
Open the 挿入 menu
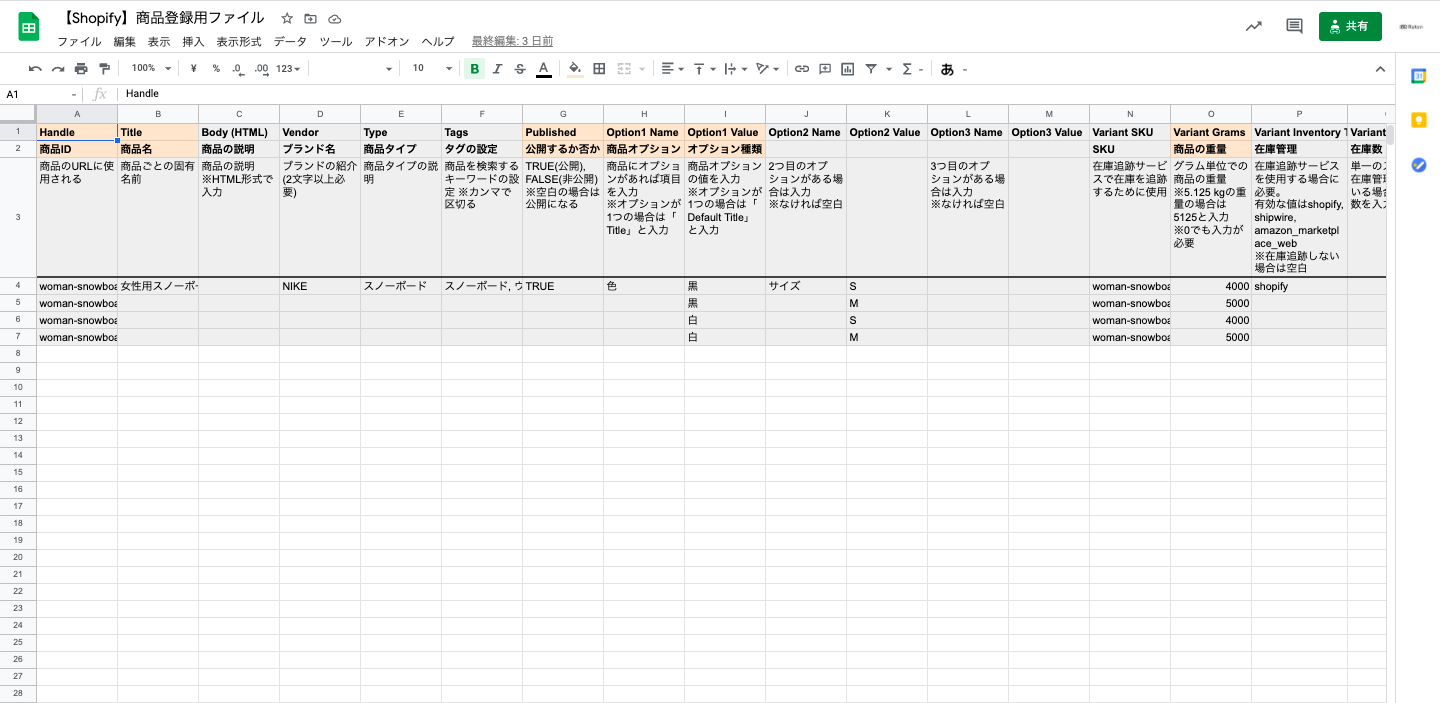click(x=193, y=42)
